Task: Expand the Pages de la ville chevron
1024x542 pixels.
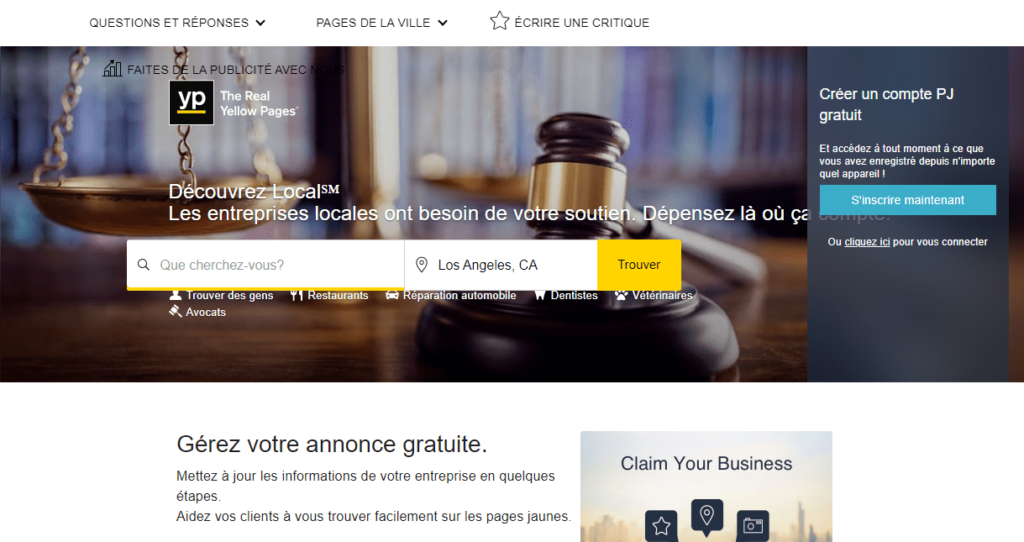Action: (442, 23)
